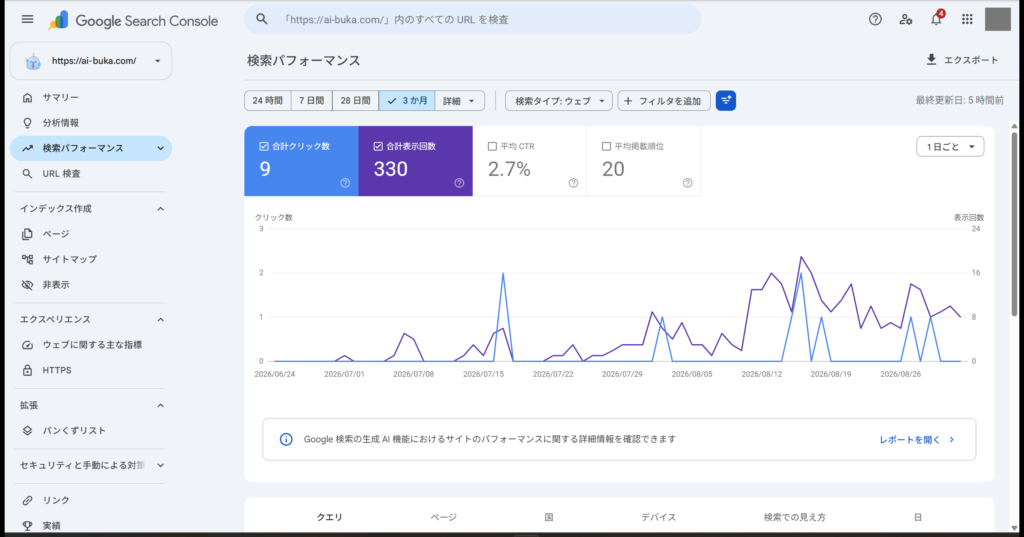Click the info icon in AI report banner
This screenshot has width=1024, height=537.
286,439
